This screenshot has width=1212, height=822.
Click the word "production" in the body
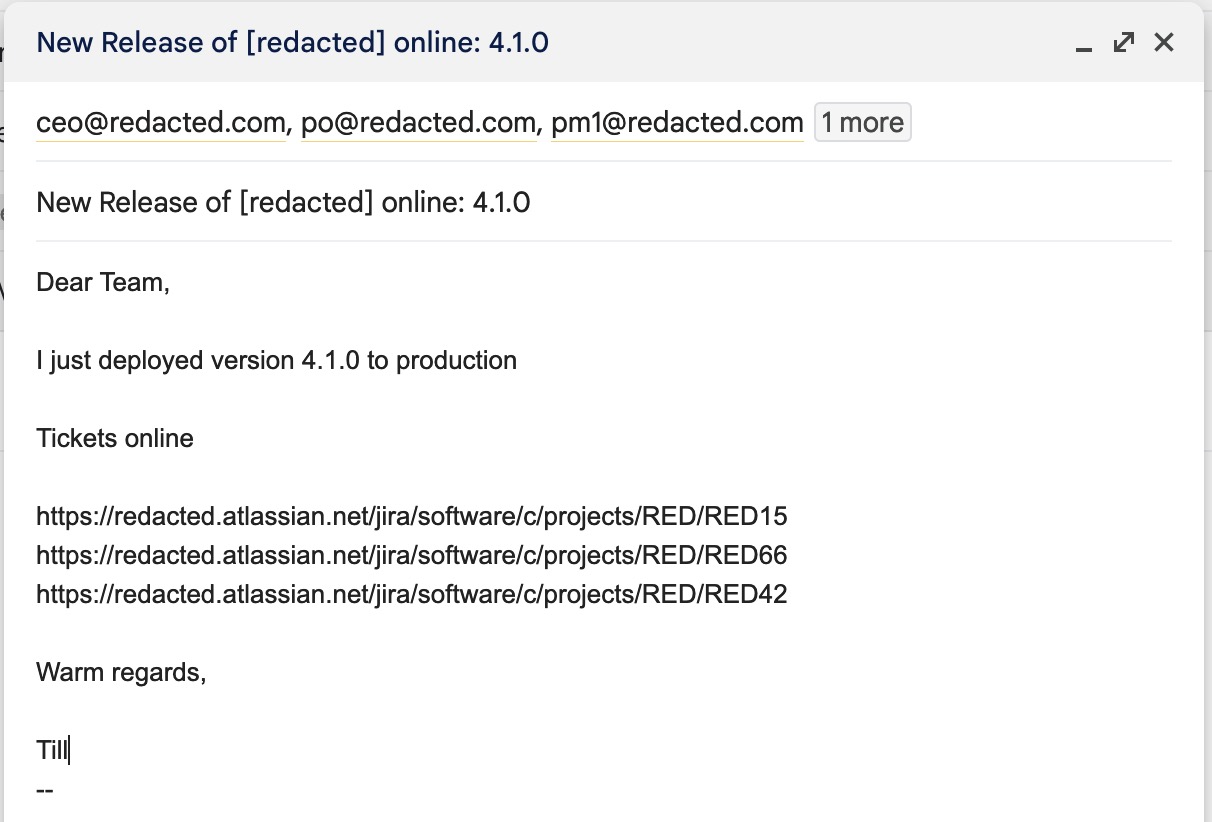[456, 360]
